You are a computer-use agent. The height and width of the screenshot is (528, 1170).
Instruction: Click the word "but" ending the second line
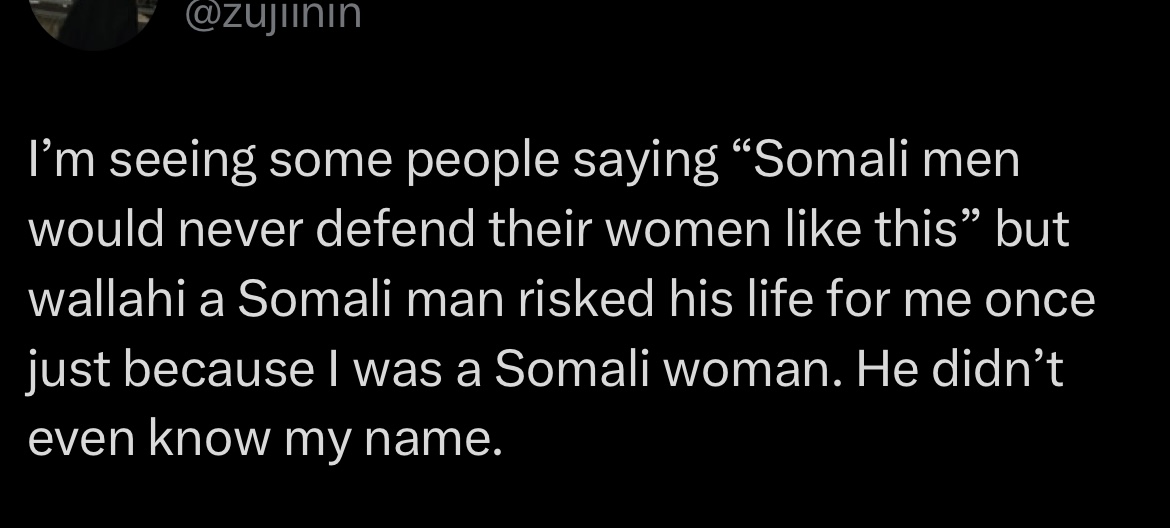click(x=1034, y=231)
